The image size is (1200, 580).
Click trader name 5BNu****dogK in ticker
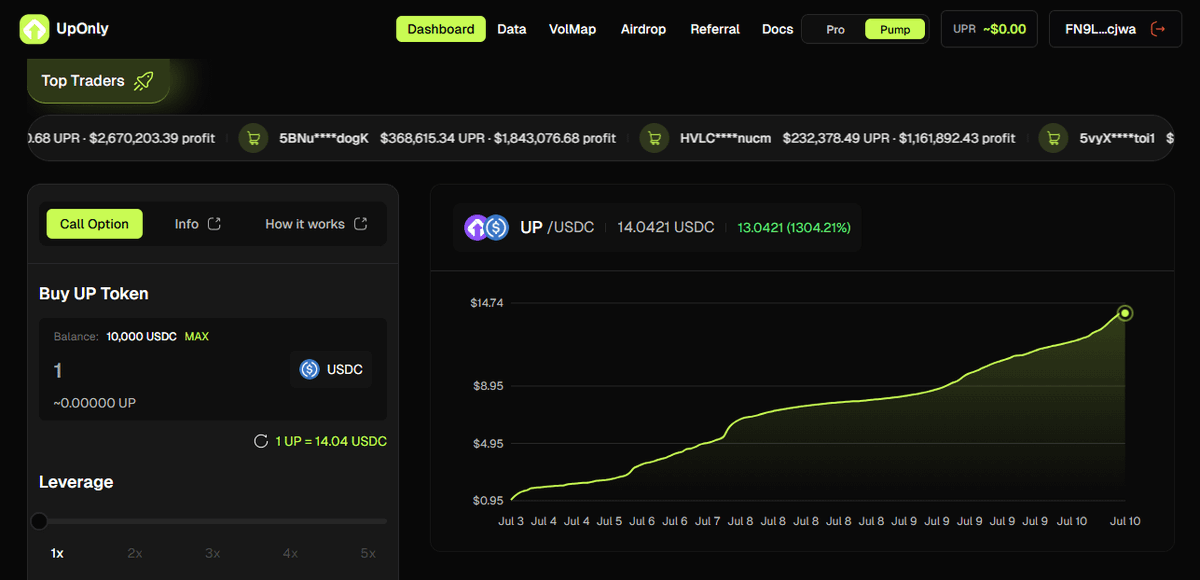(324, 138)
